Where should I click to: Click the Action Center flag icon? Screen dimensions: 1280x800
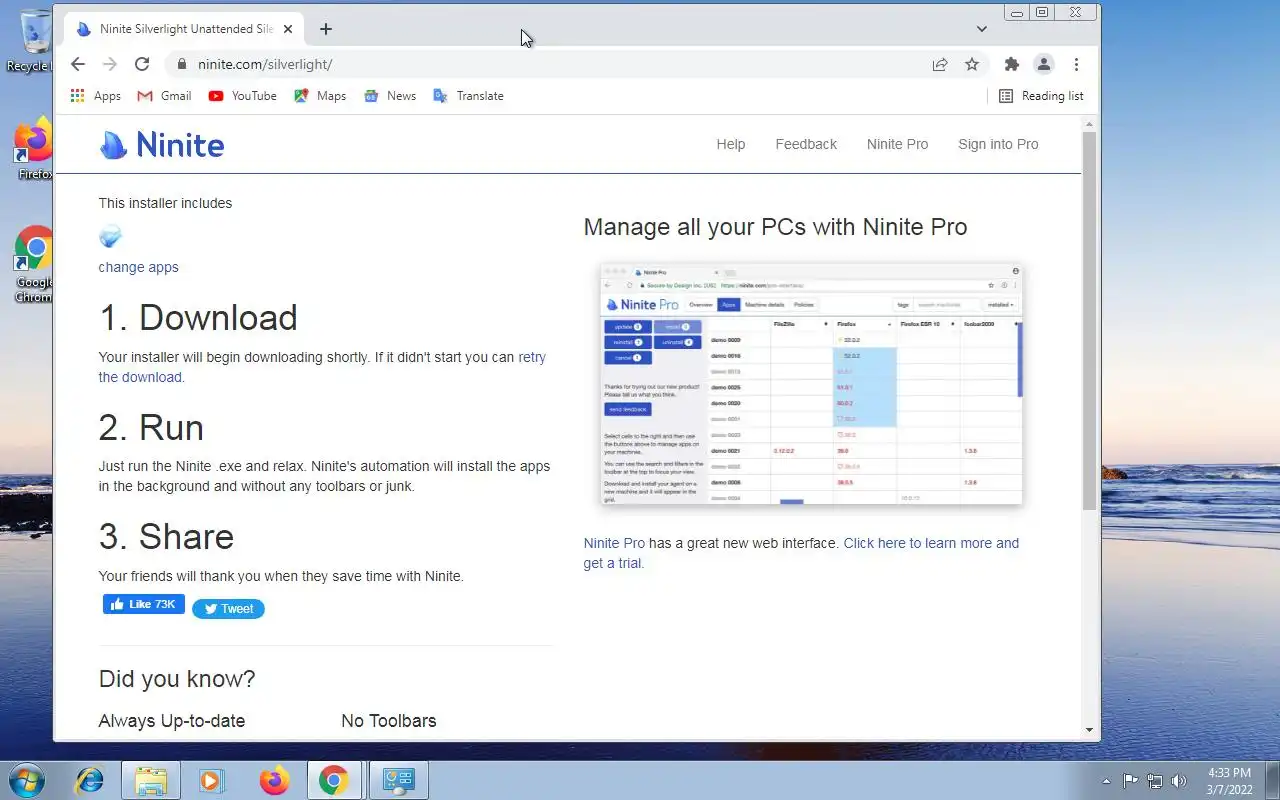[1131, 781]
